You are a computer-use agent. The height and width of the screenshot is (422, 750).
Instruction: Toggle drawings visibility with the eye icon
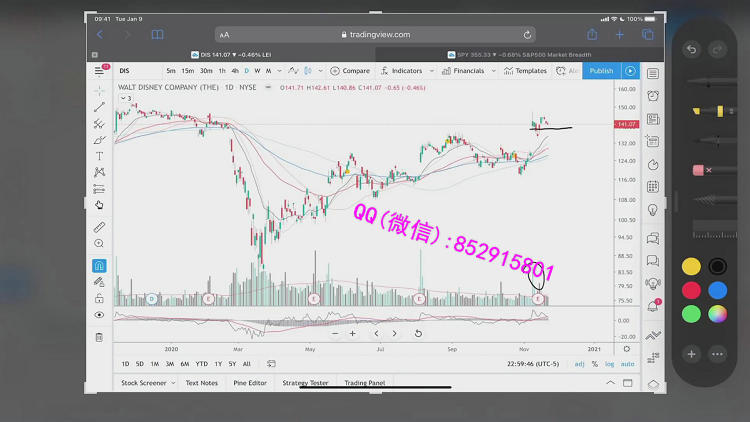pos(99,315)
